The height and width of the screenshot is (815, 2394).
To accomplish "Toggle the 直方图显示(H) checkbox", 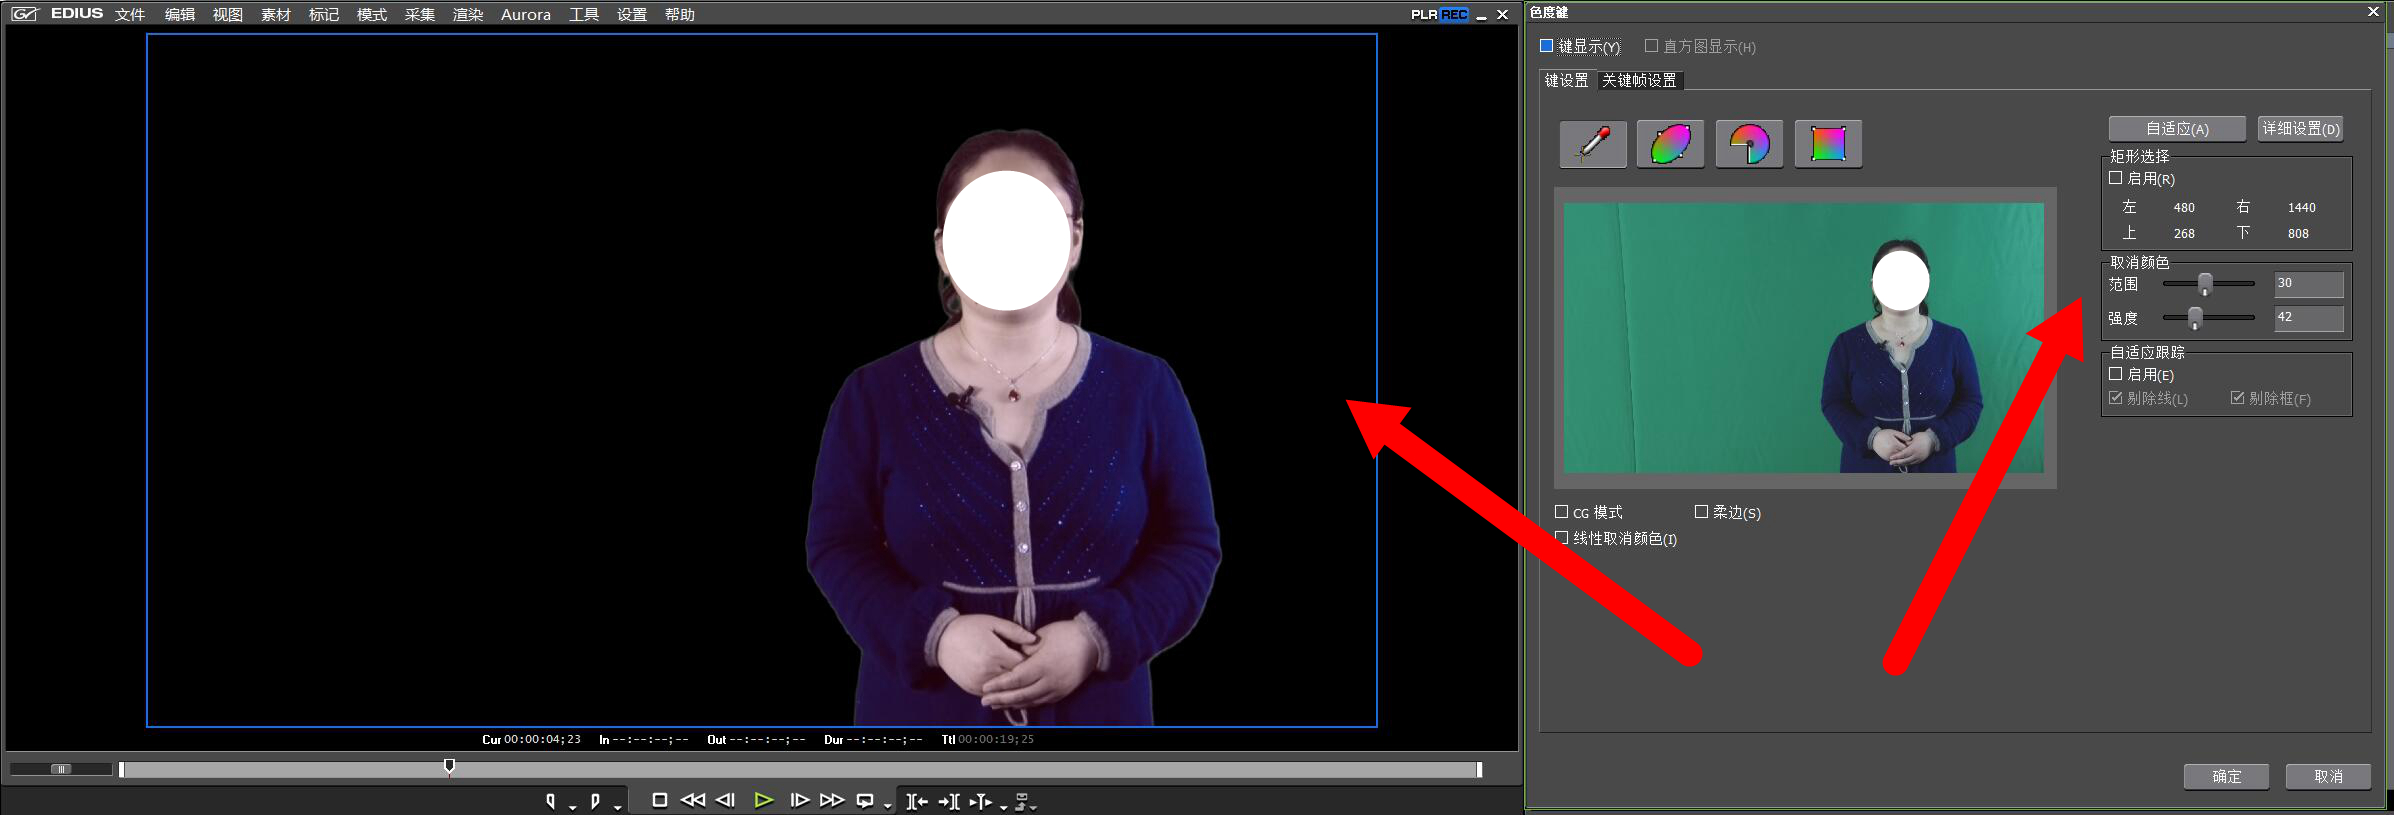I will [1652, 46].
